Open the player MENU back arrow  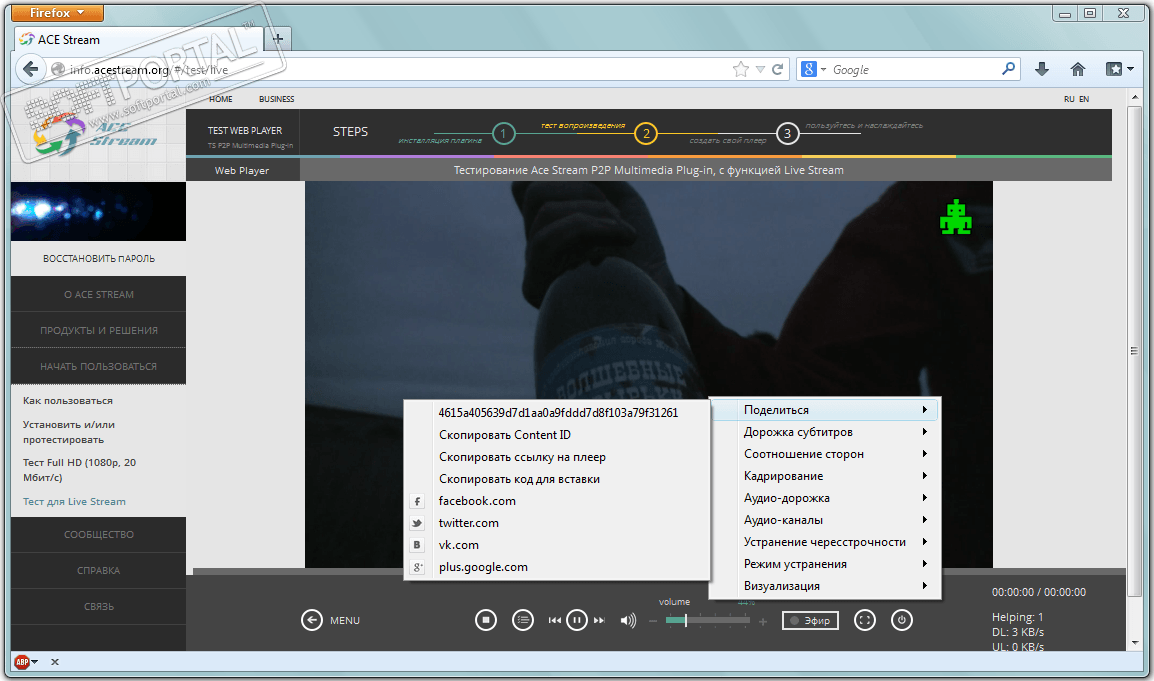click(x=312, y=620)
